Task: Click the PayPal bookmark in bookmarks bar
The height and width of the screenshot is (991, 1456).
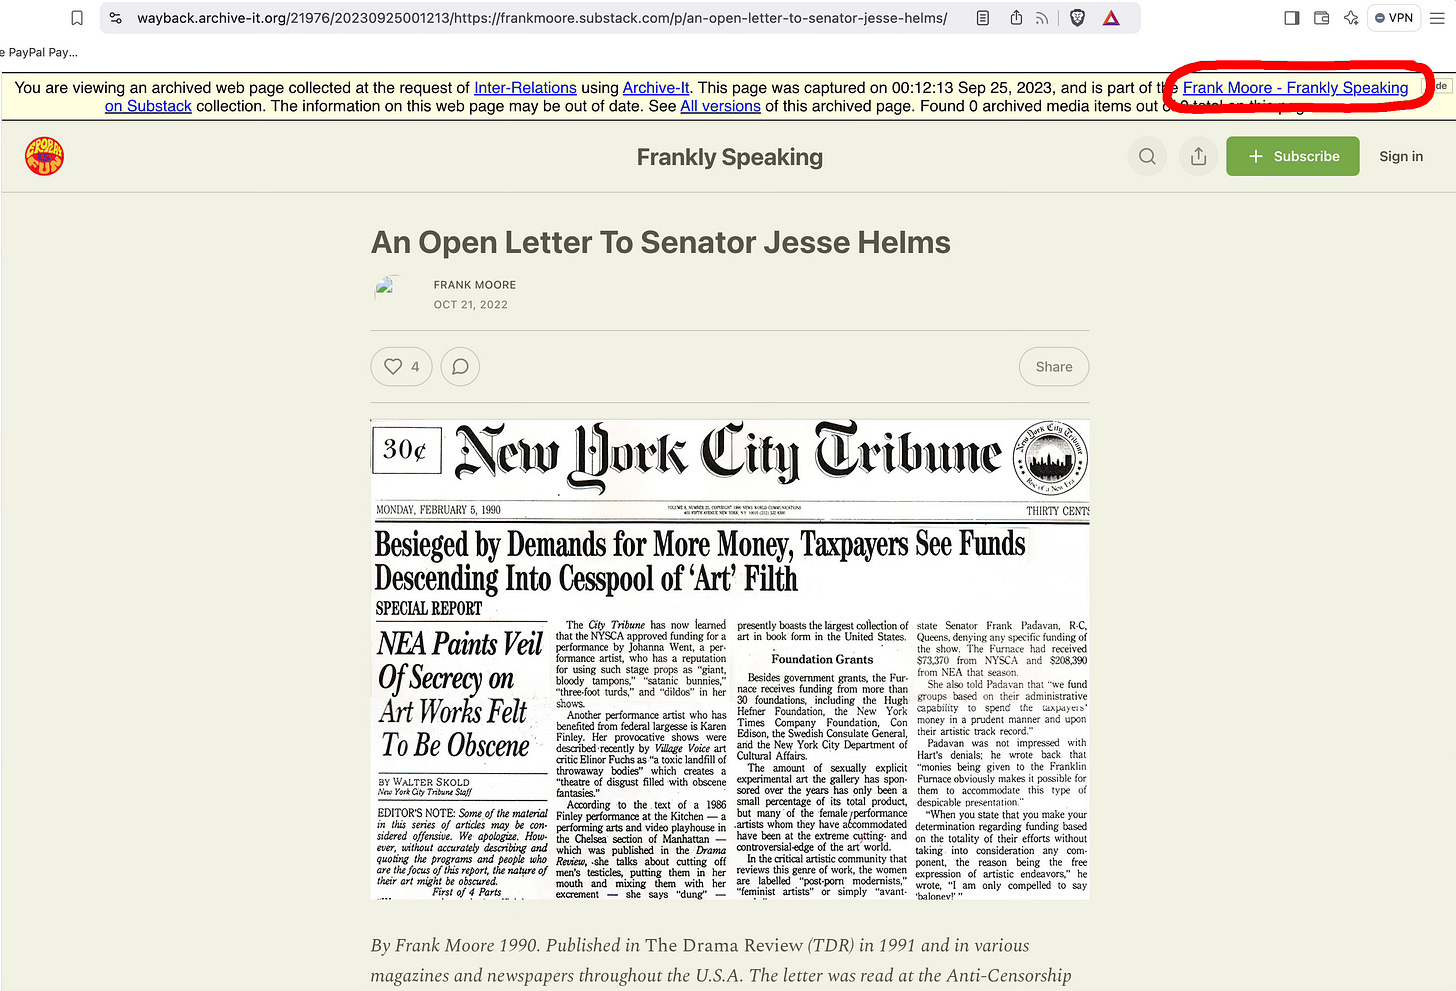Action: point(40,52)
